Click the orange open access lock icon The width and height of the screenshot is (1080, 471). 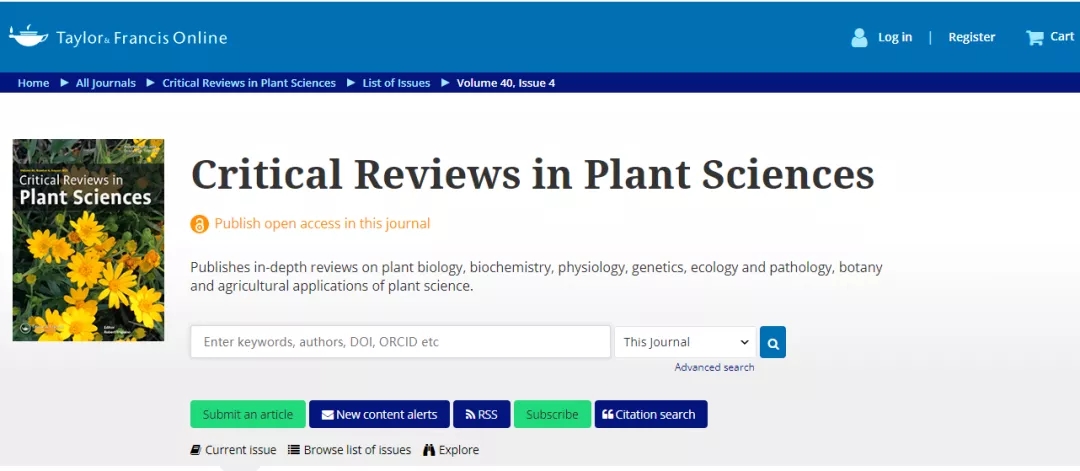click(x=200, y=224)
